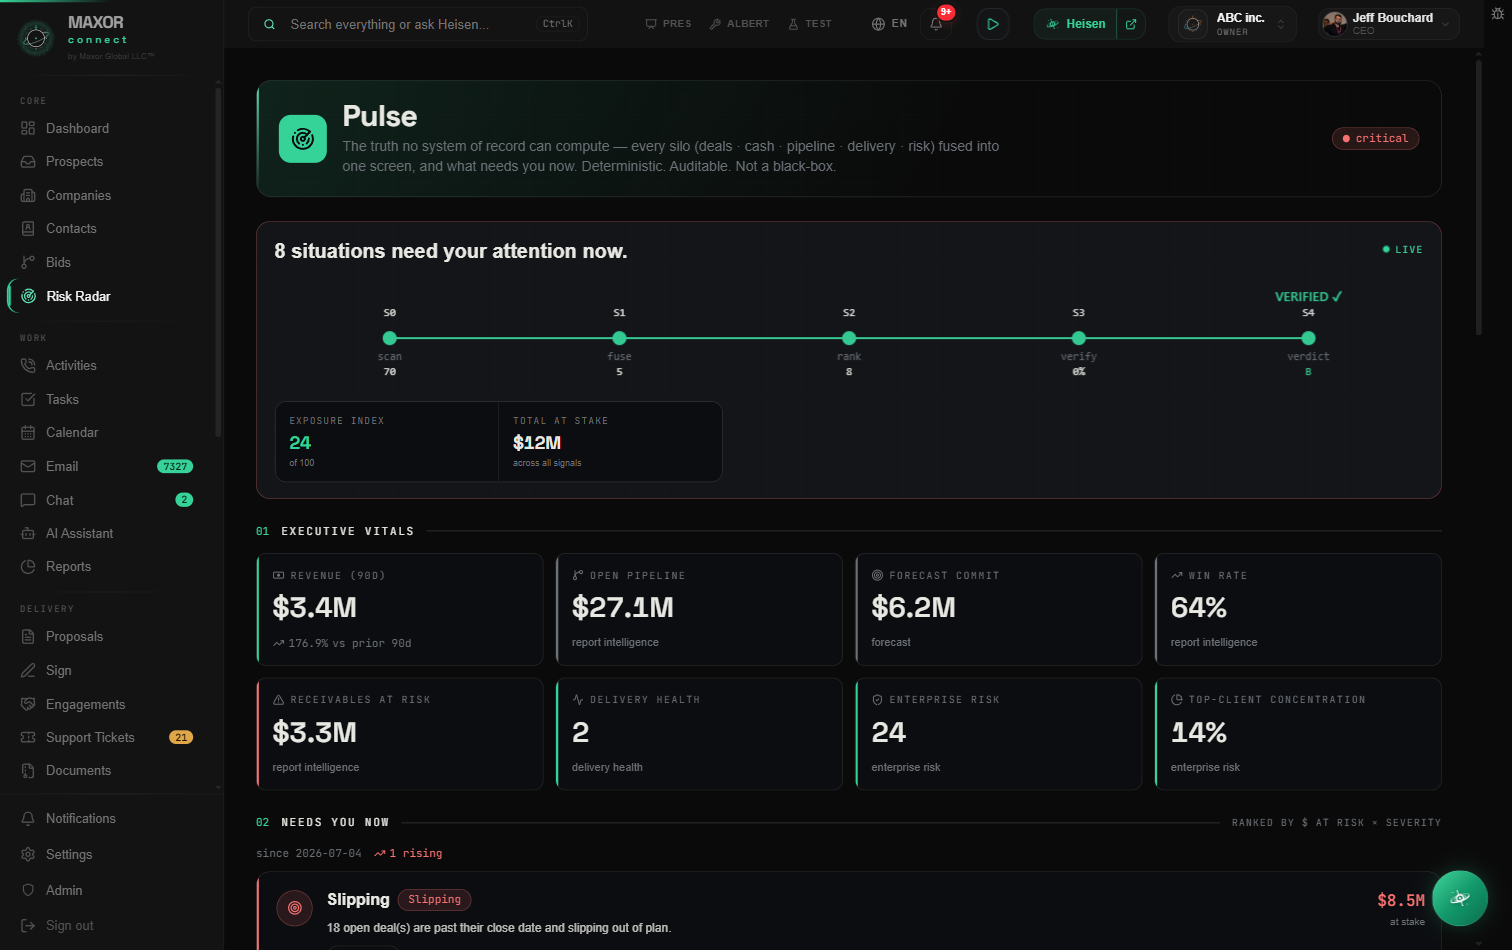The height and width of the screenshot is (950, 1512).
Task: Click the AI Assistant robot icon
Action: pyautogui.click(x=28, y=533)
